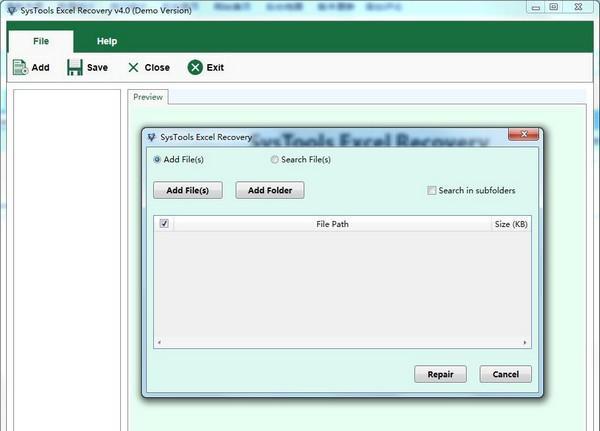
Task: Enable Search in subfolders checkbox
Action: [431, 190]
